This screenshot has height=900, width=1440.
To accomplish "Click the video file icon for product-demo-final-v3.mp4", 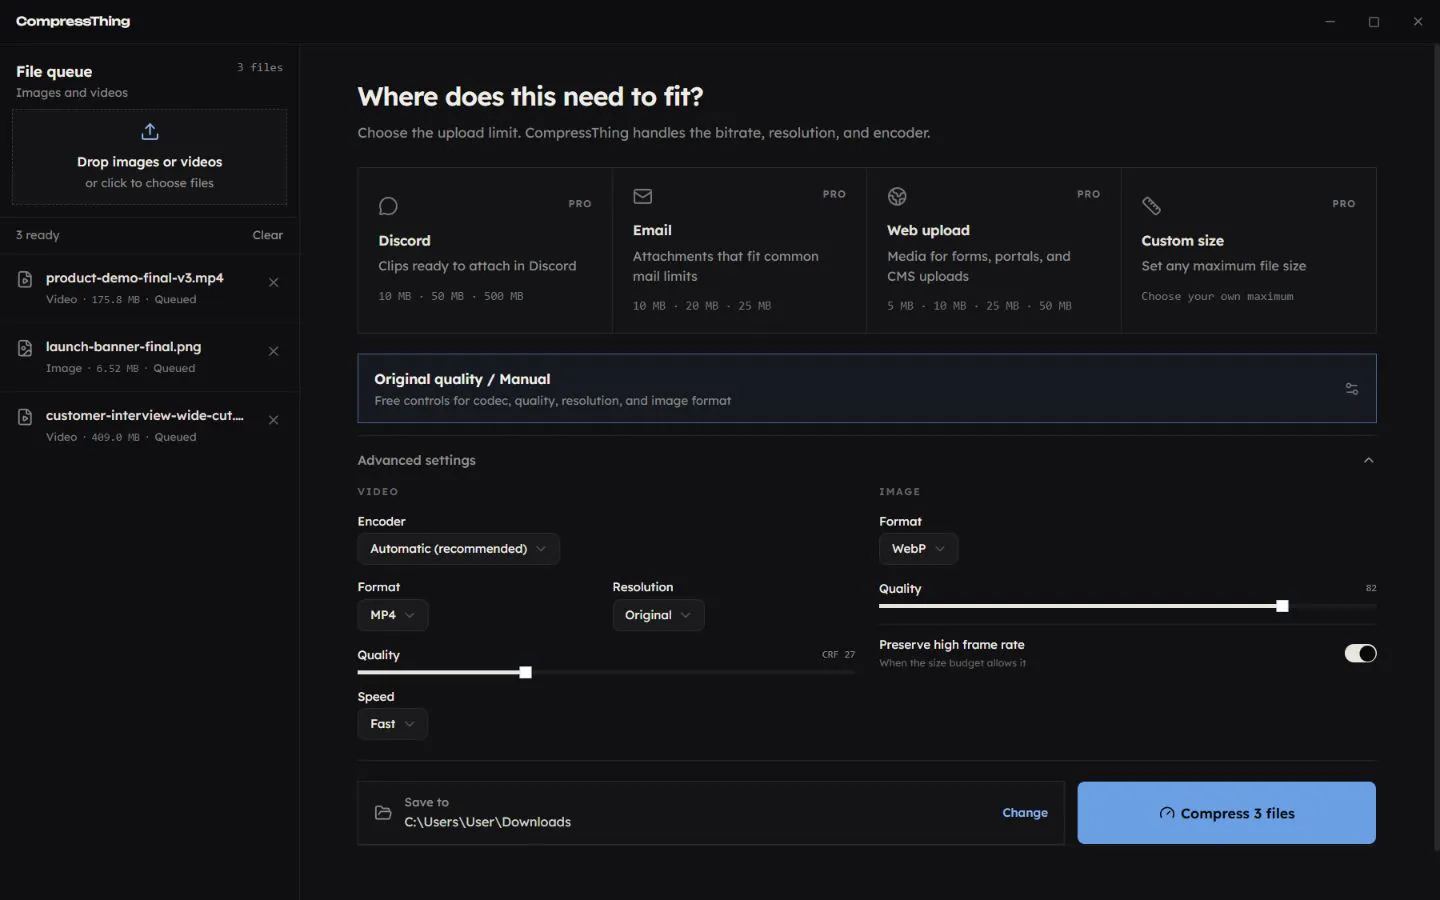I will coord(25,280).
